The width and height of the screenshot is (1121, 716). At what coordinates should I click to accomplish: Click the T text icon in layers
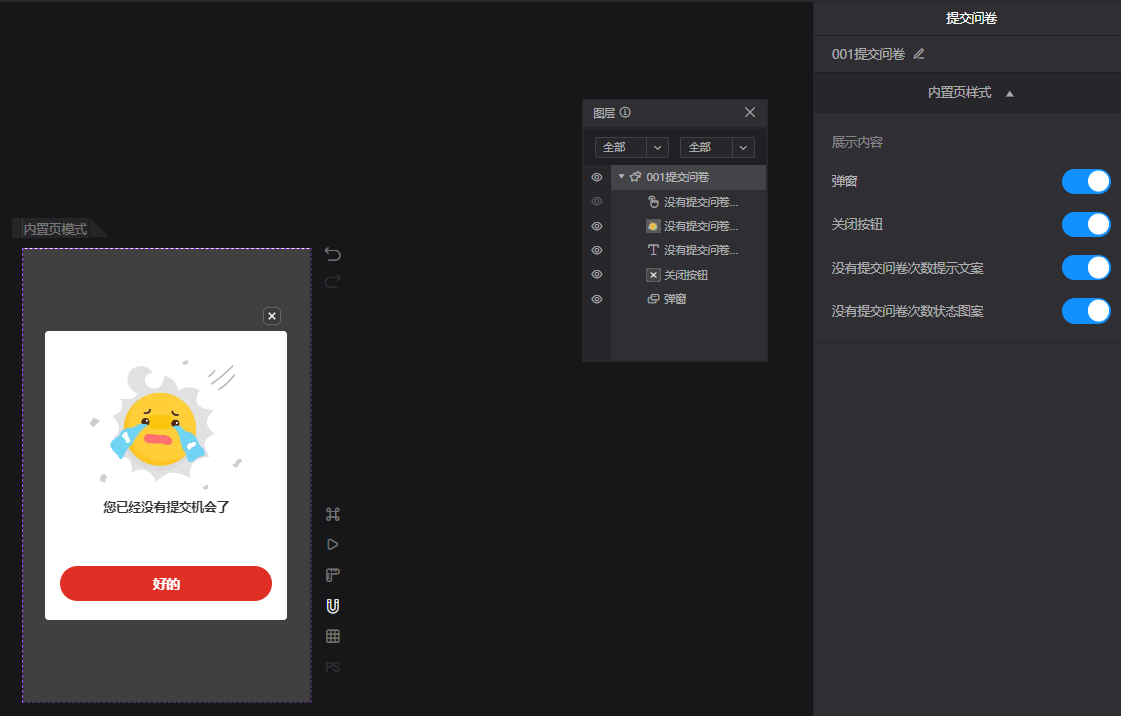653,250
